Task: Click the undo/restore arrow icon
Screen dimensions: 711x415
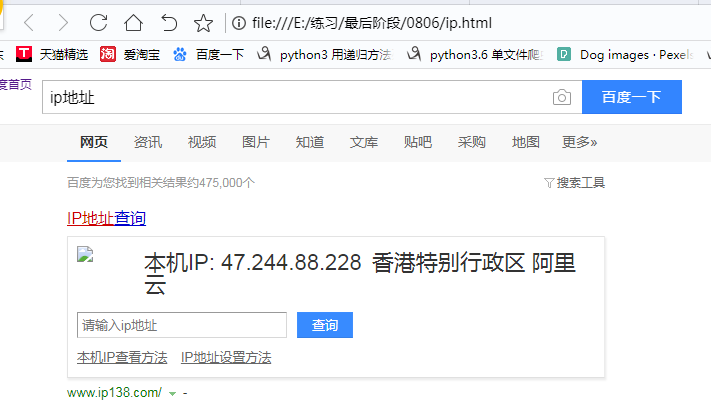Action: pyautogui.click(x=169, y=22)
